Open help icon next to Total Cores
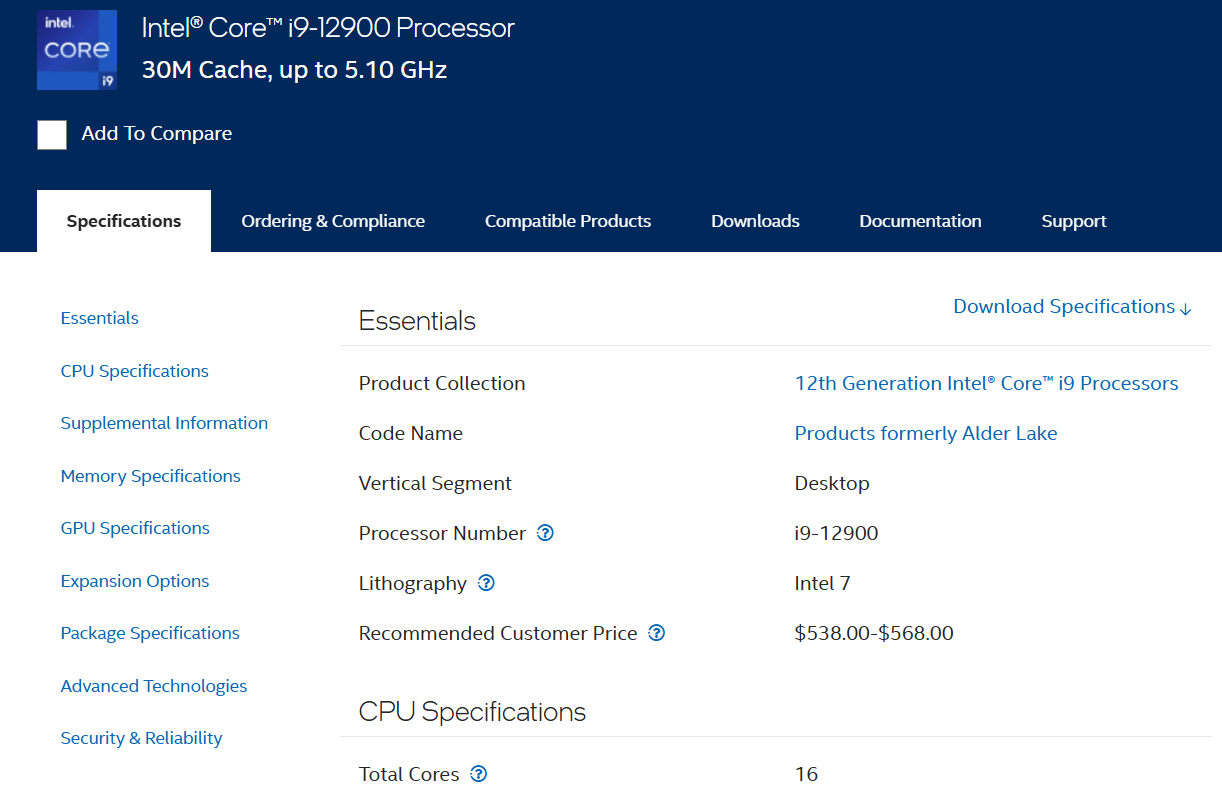This screenshot has width=1222, height=790. click(x=479, y=774)
